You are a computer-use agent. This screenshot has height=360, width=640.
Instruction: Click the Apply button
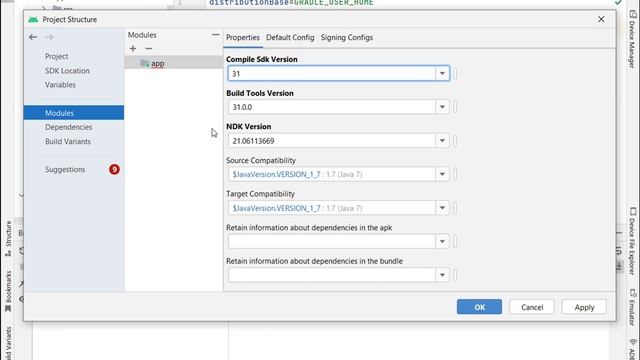[x=584, y=307]
